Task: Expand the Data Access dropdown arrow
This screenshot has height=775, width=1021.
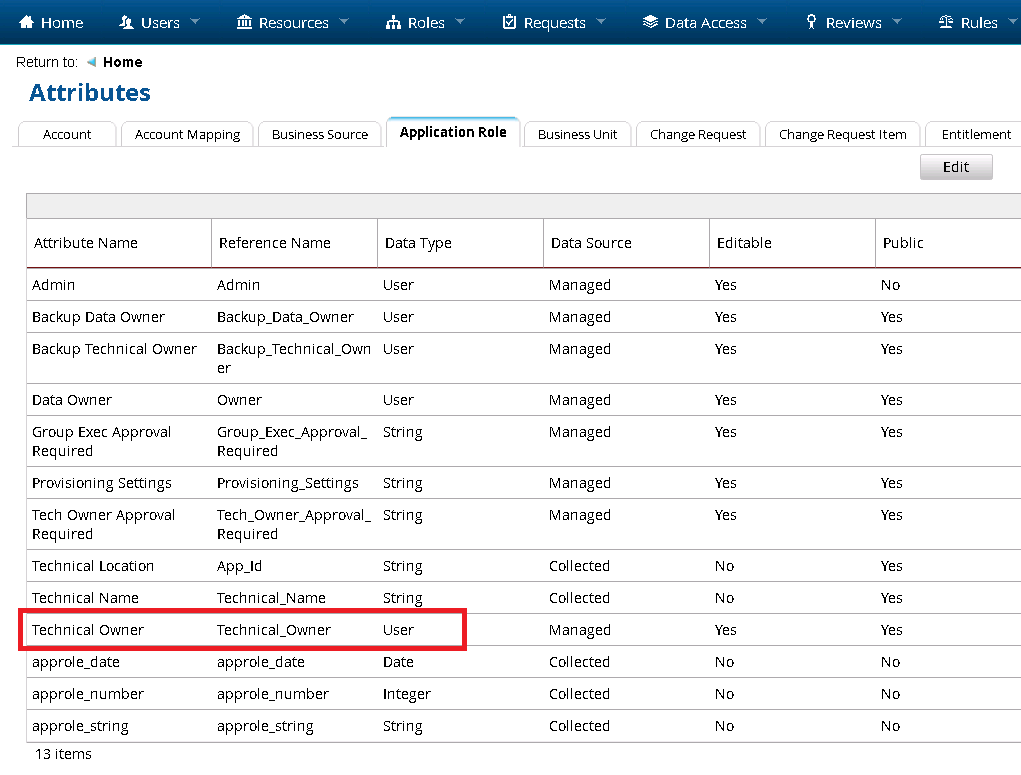Action: (762, 22)
